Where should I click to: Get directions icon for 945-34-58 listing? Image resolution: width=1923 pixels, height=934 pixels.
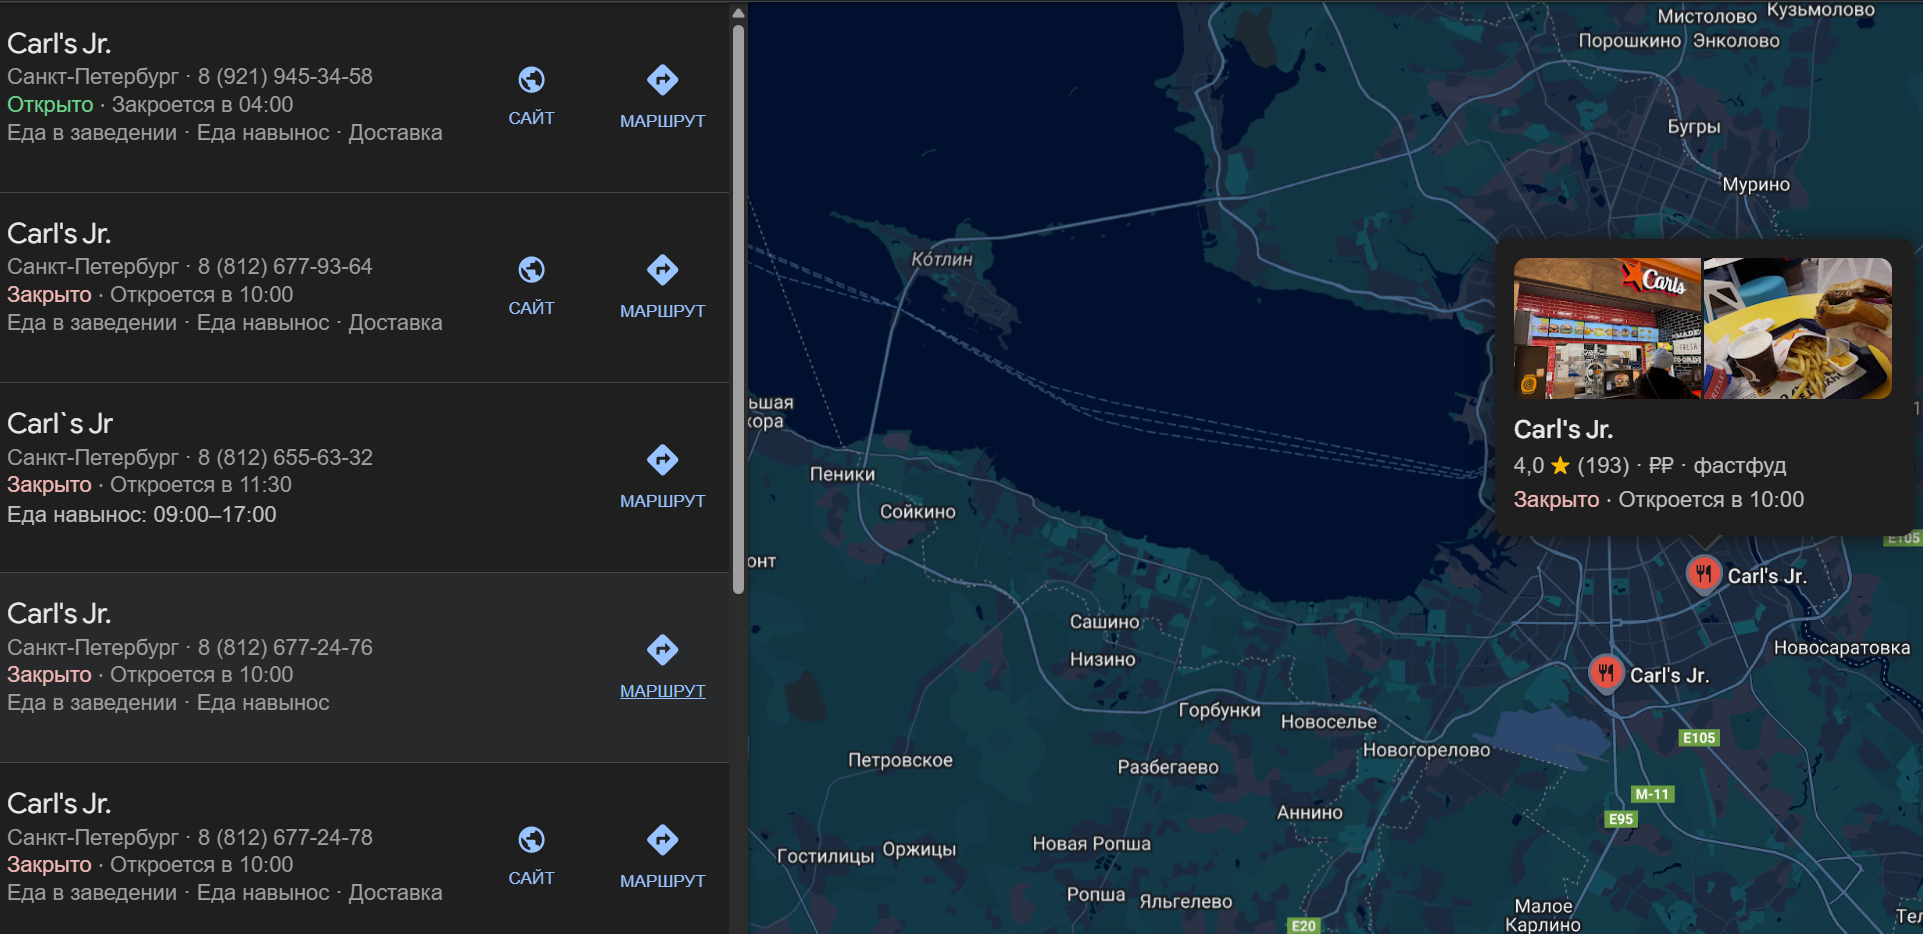point(662,80)
